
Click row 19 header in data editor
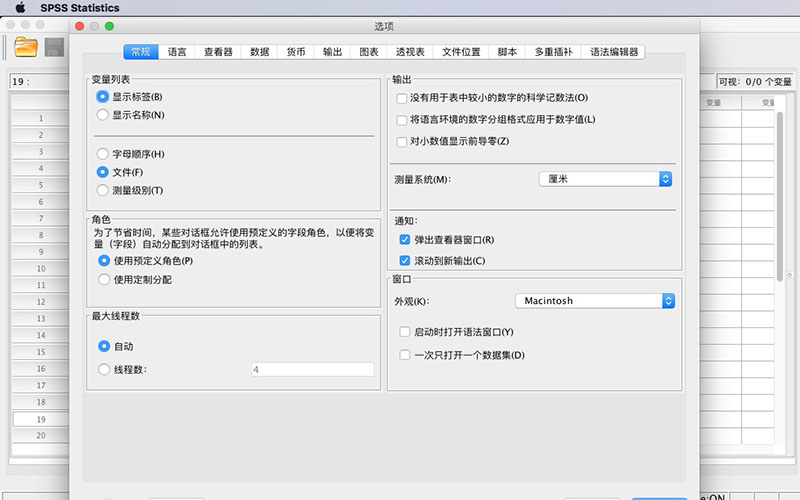[x=41, y=419]
